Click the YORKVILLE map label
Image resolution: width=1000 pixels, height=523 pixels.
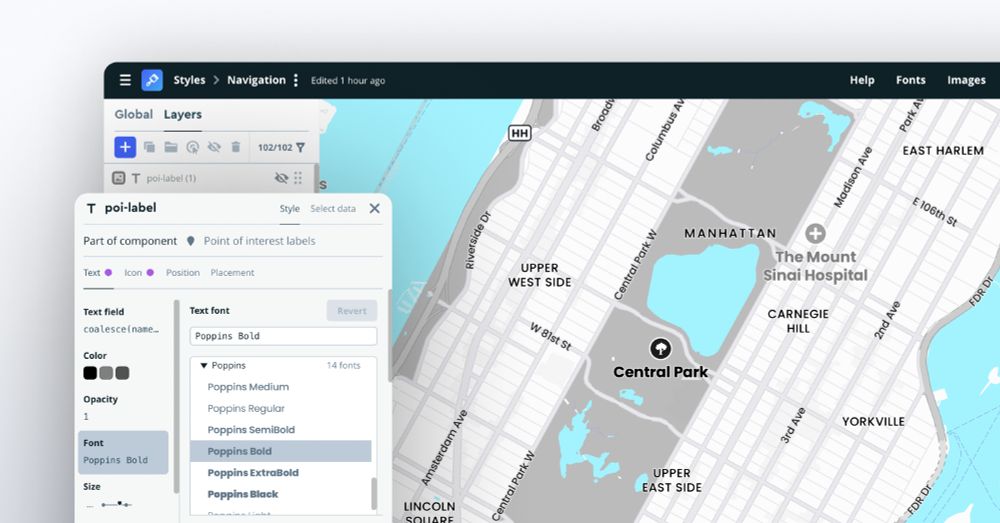(x=873, y=422)
